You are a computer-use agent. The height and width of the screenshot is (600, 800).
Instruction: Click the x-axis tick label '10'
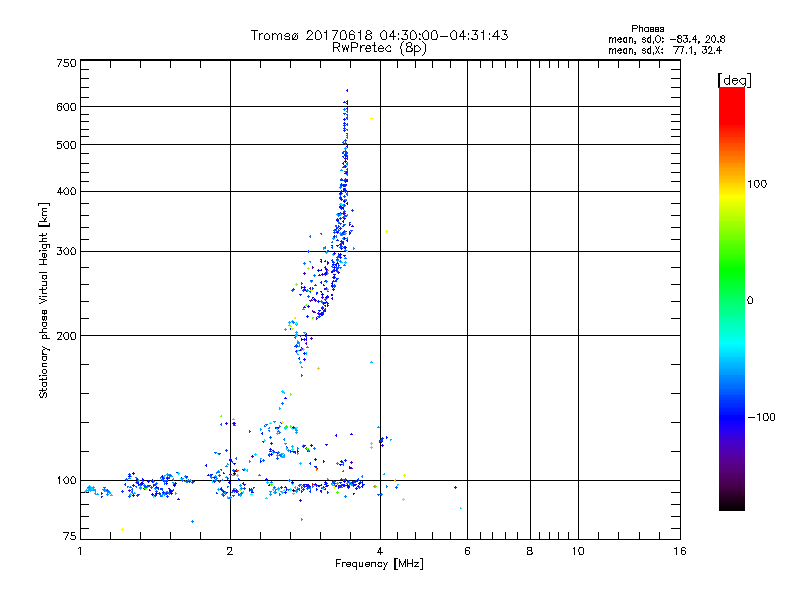click(x=578, y=551)
